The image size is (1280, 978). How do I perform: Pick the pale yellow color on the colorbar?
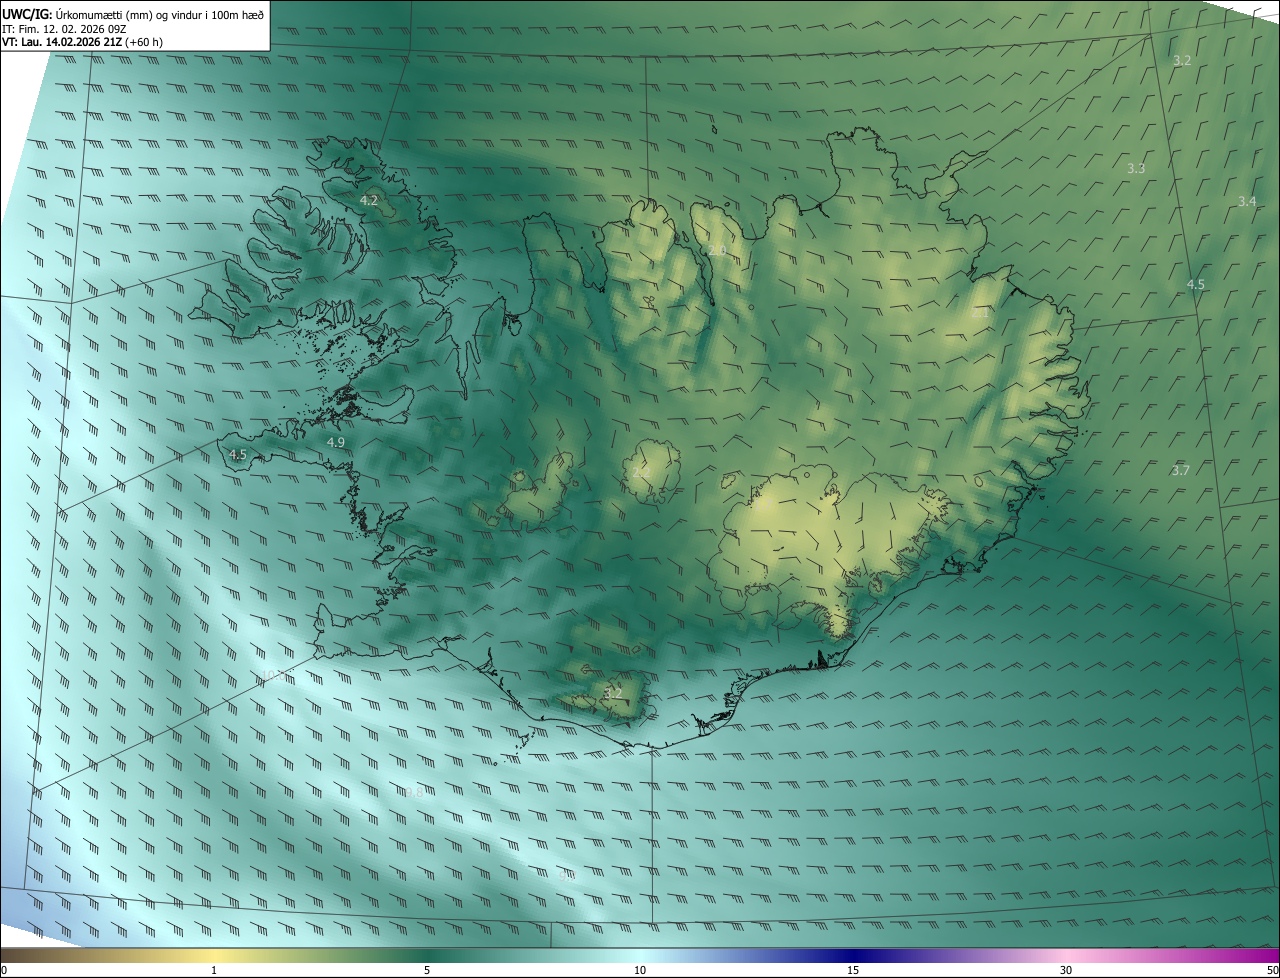tap(214, 955)
